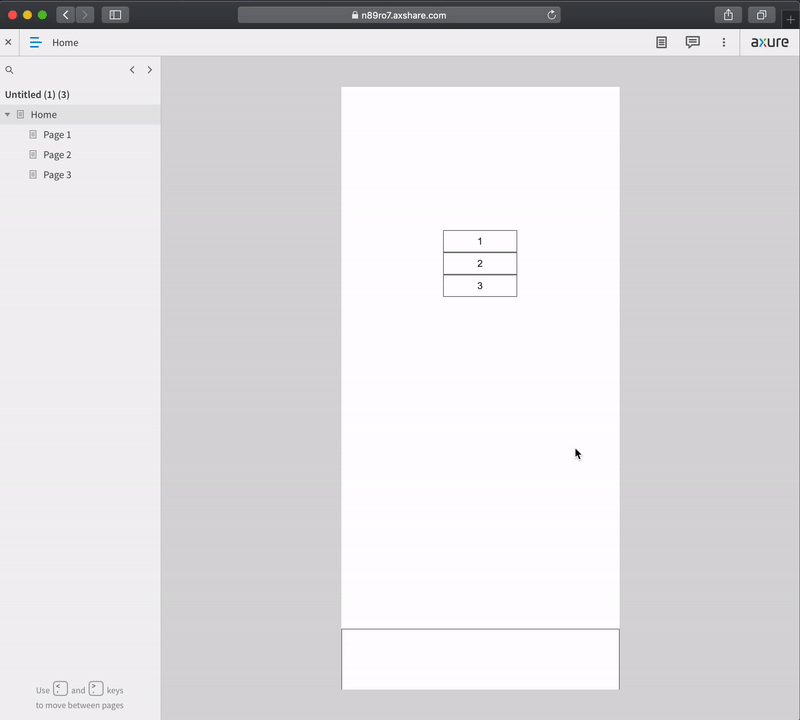
Task: Open the comments speech bubble icon
Action: 692,42
